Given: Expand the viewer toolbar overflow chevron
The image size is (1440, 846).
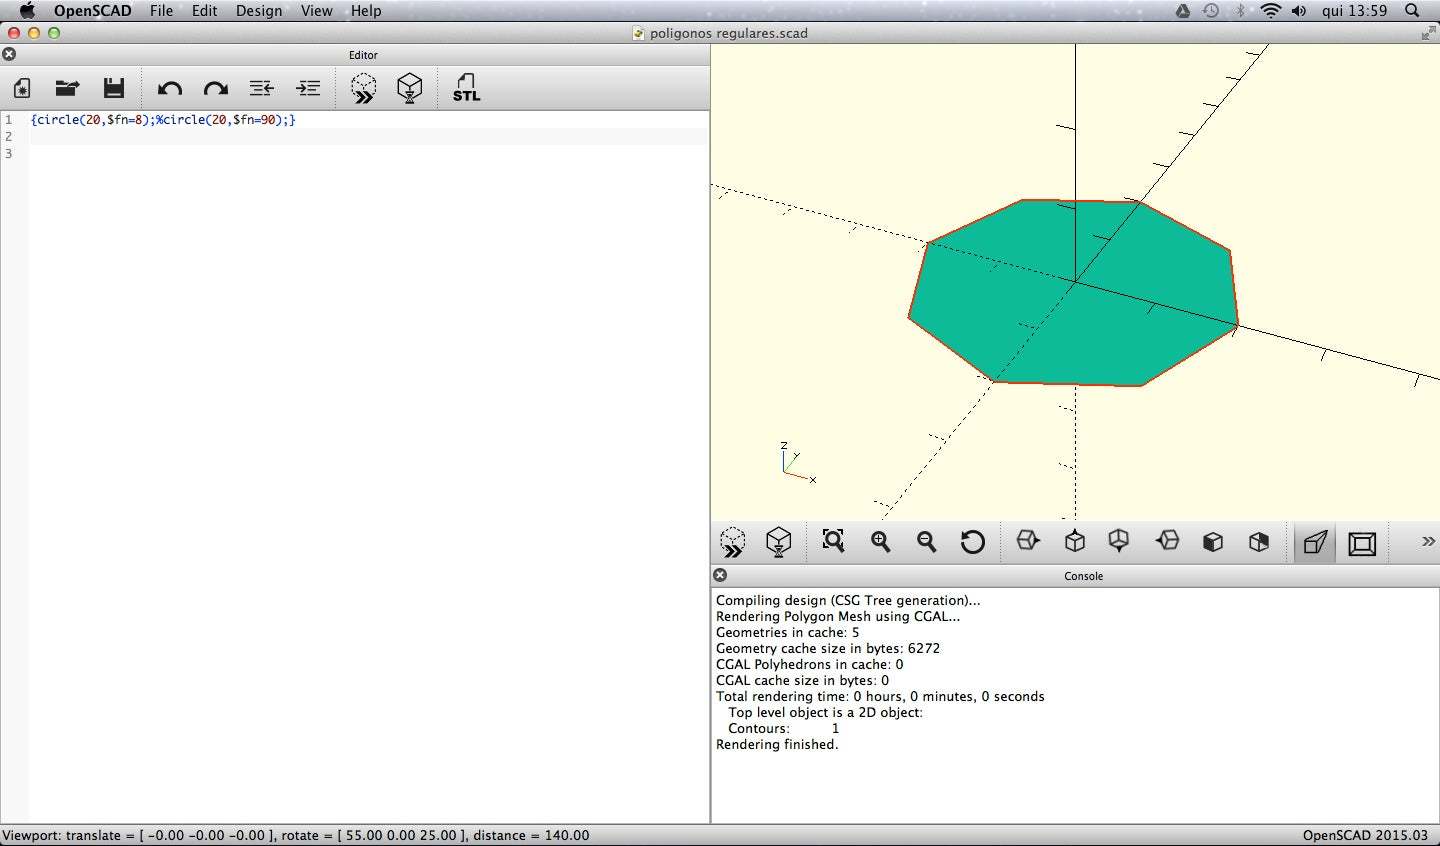Looking at the screenshot, I should [1428, 541].
